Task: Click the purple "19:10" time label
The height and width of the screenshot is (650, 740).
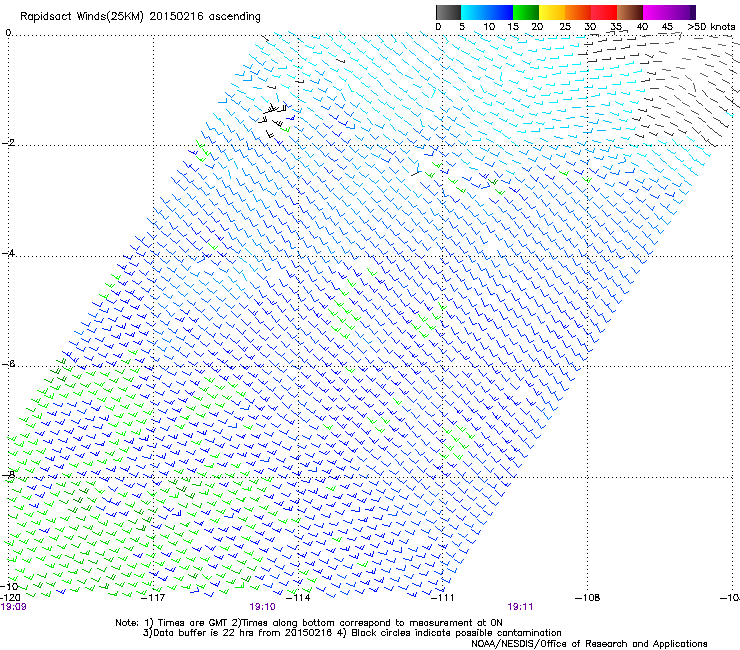Action: click(262, 607)
